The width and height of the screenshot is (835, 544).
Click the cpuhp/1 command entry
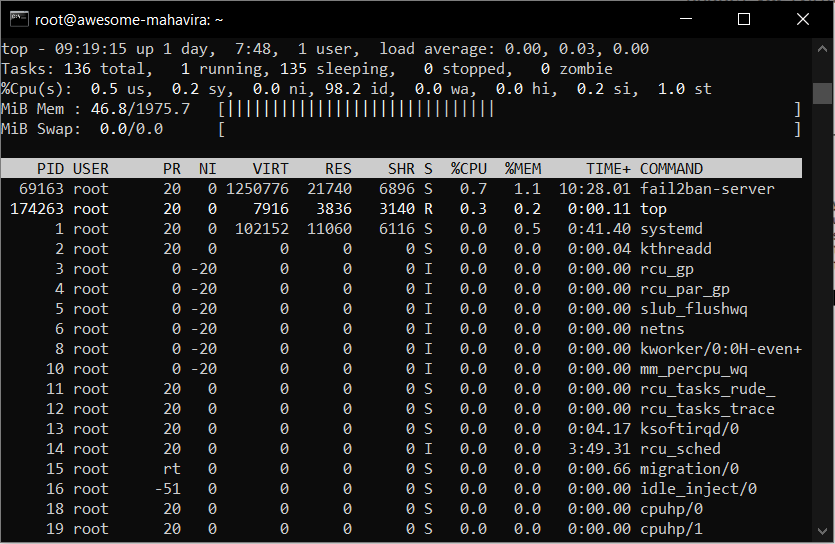[671, 529]
